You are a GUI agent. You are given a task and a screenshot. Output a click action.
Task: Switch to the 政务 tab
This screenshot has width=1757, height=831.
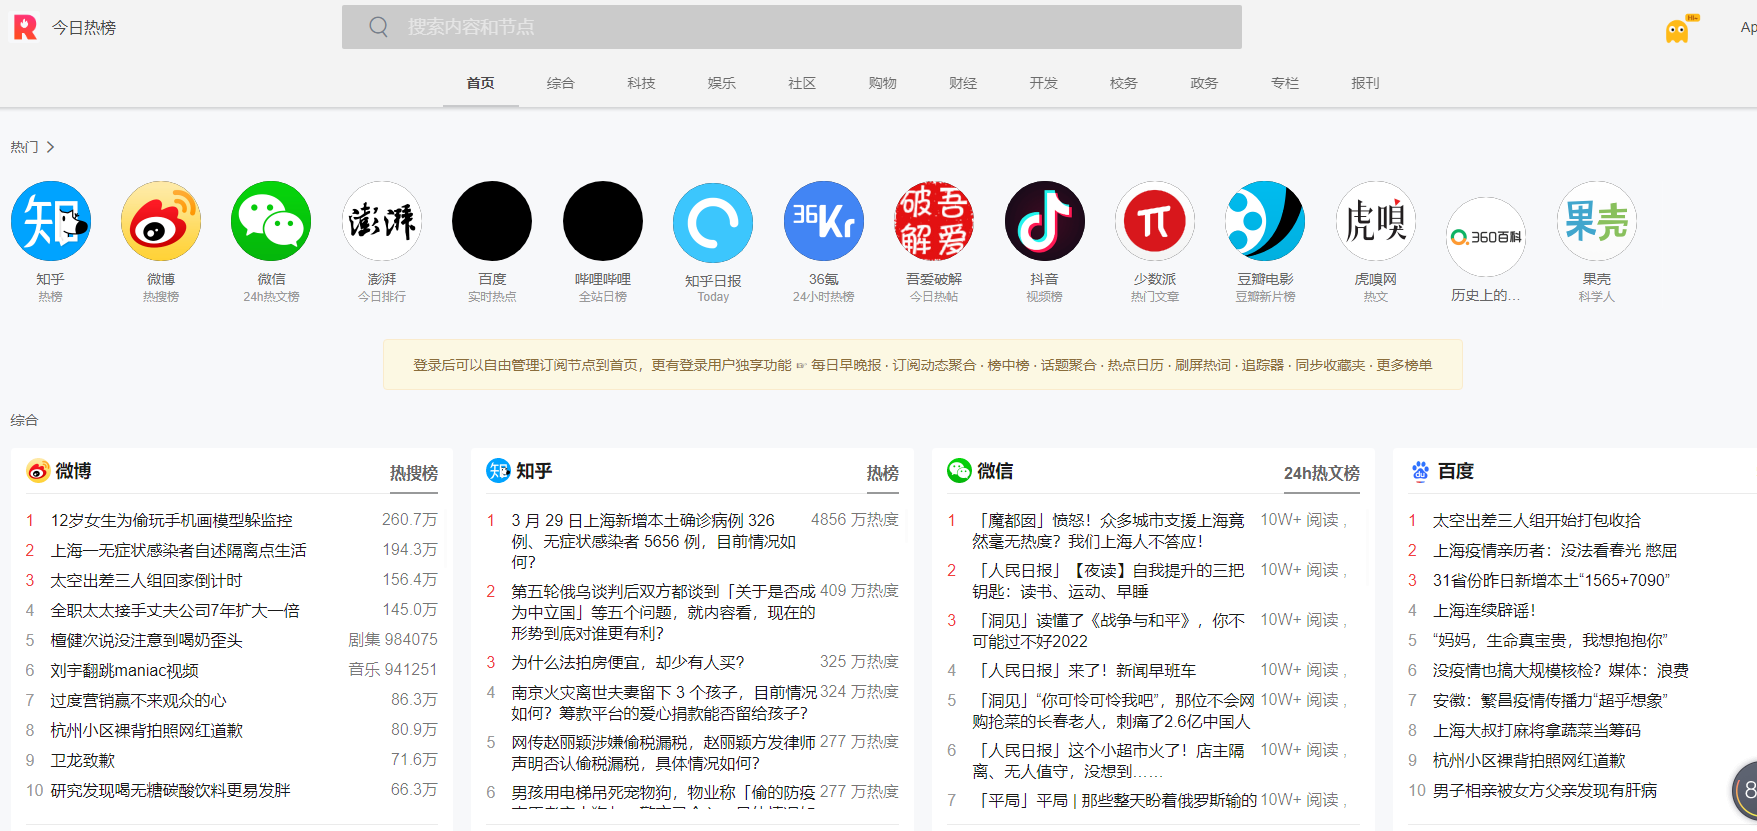tap(1204, 83)
